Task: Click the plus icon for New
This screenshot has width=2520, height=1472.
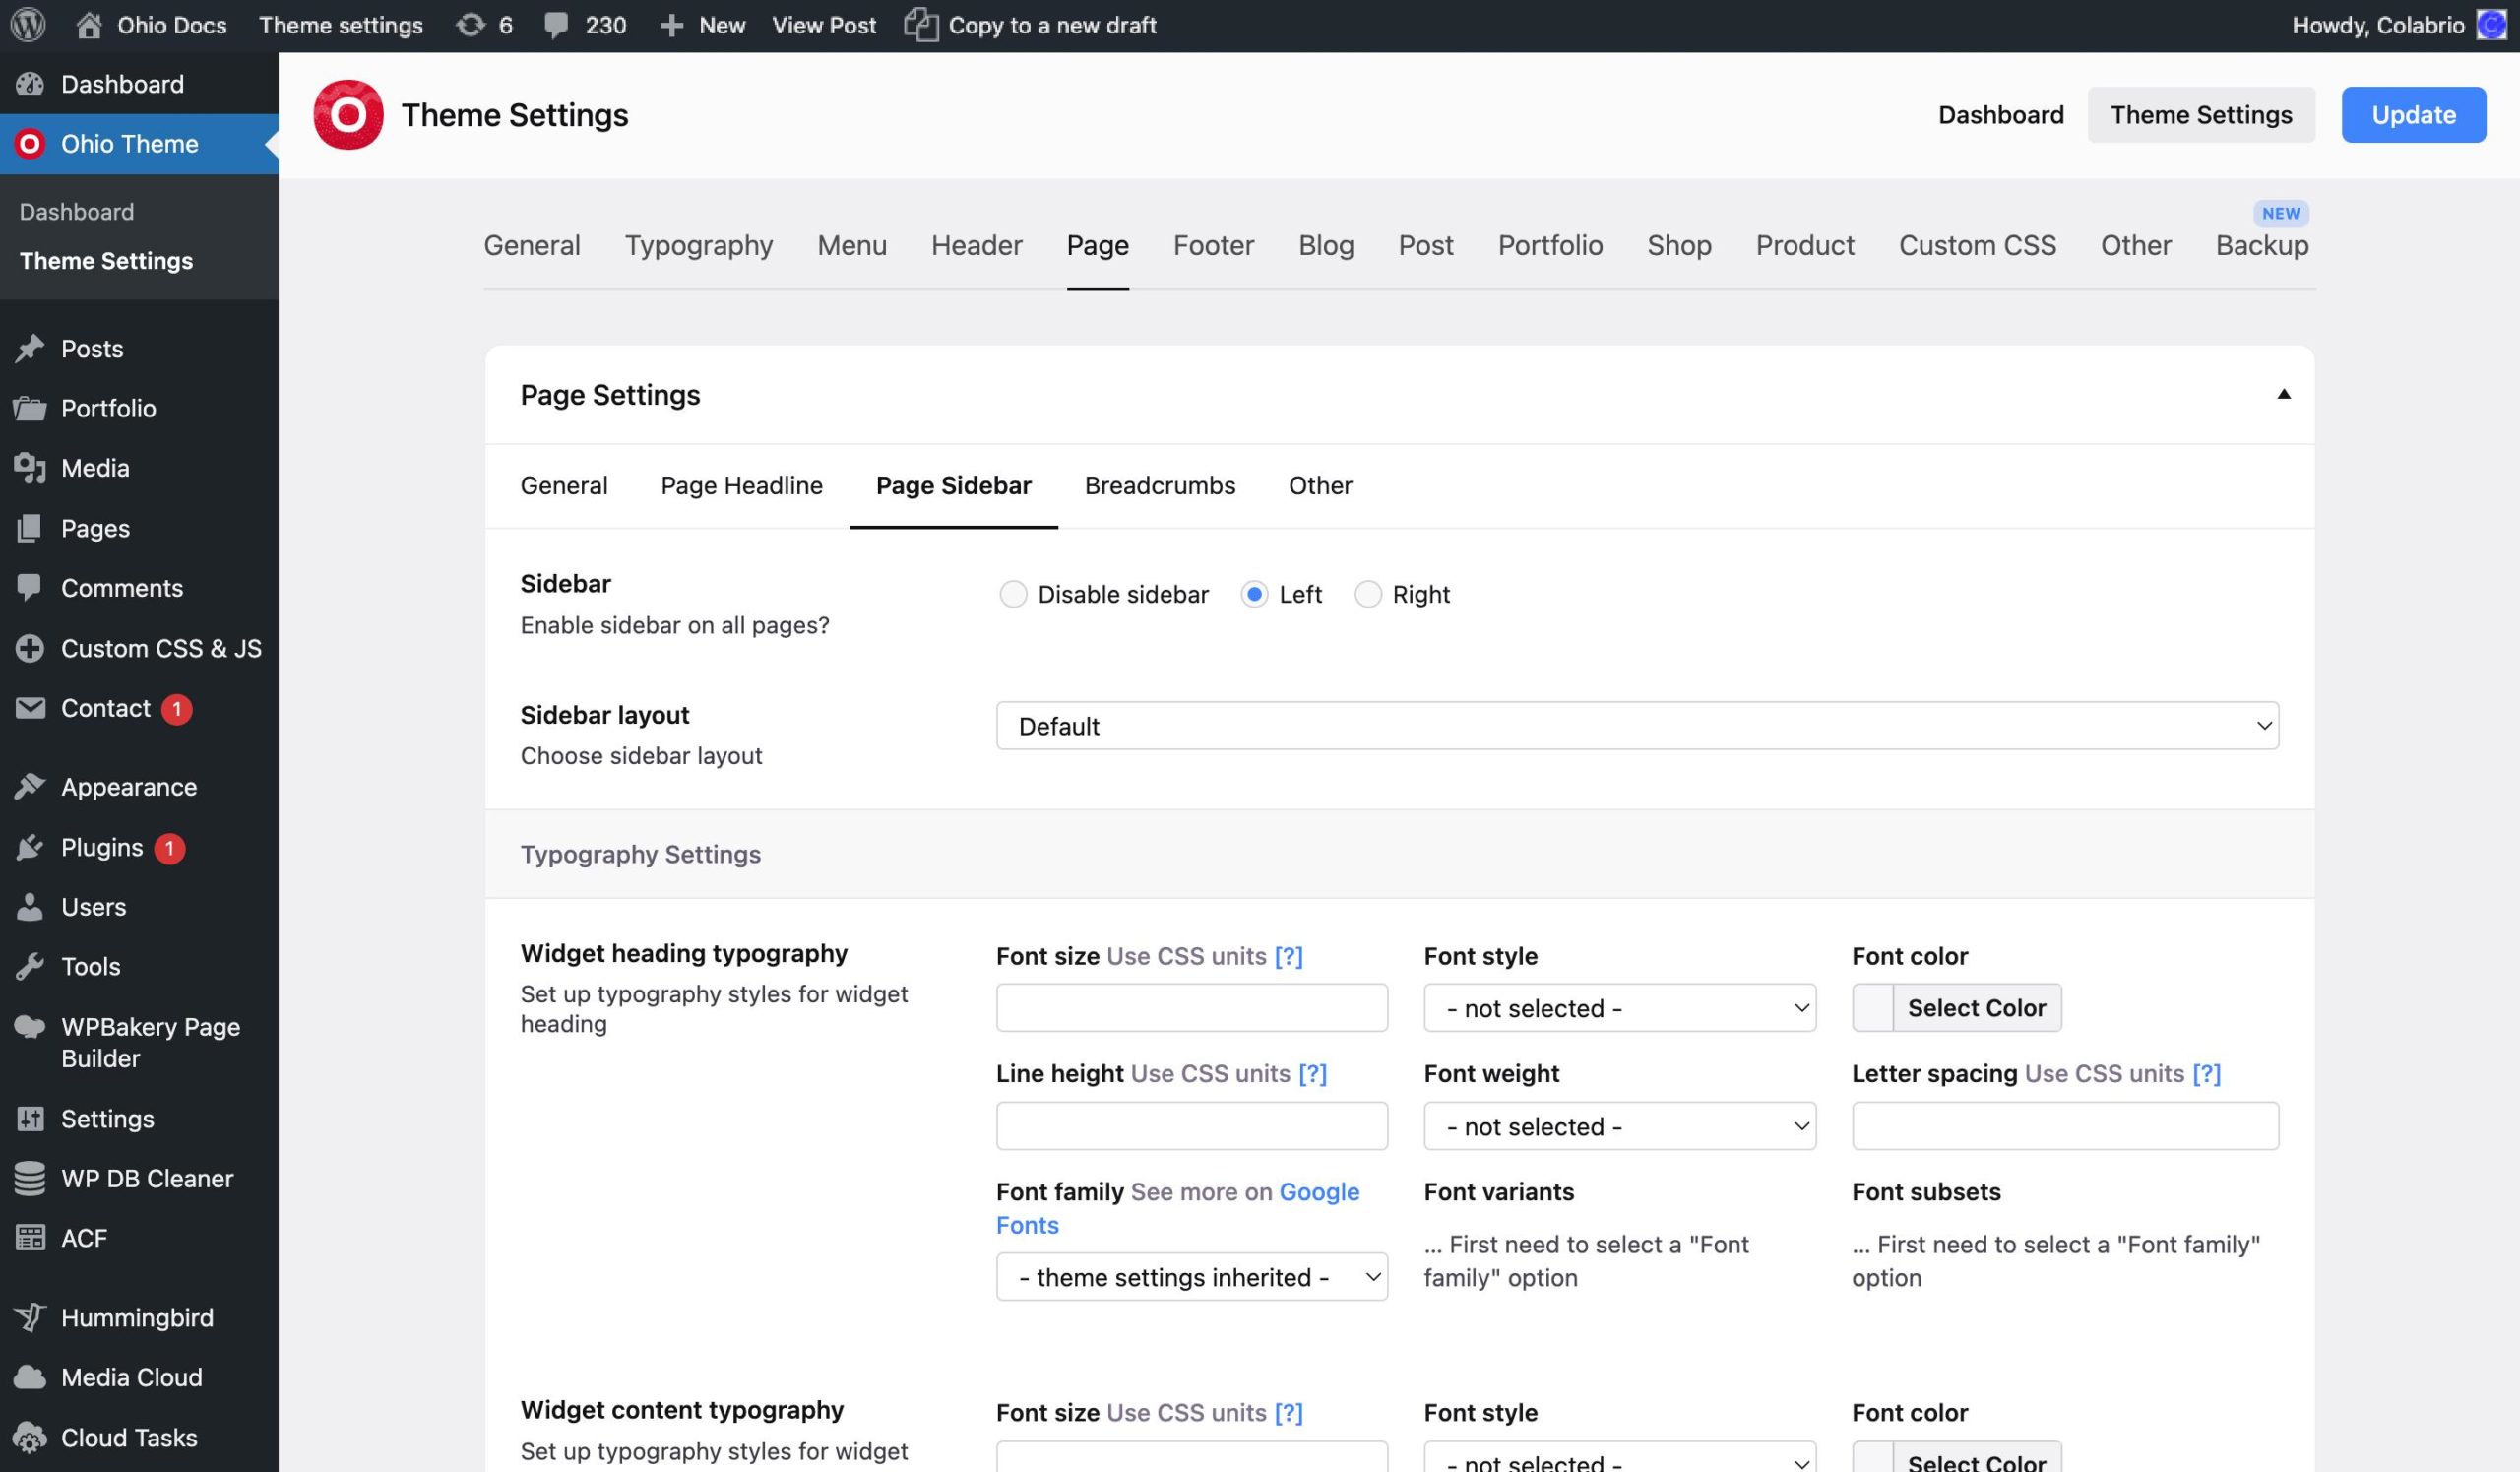Action: point(672,26)
